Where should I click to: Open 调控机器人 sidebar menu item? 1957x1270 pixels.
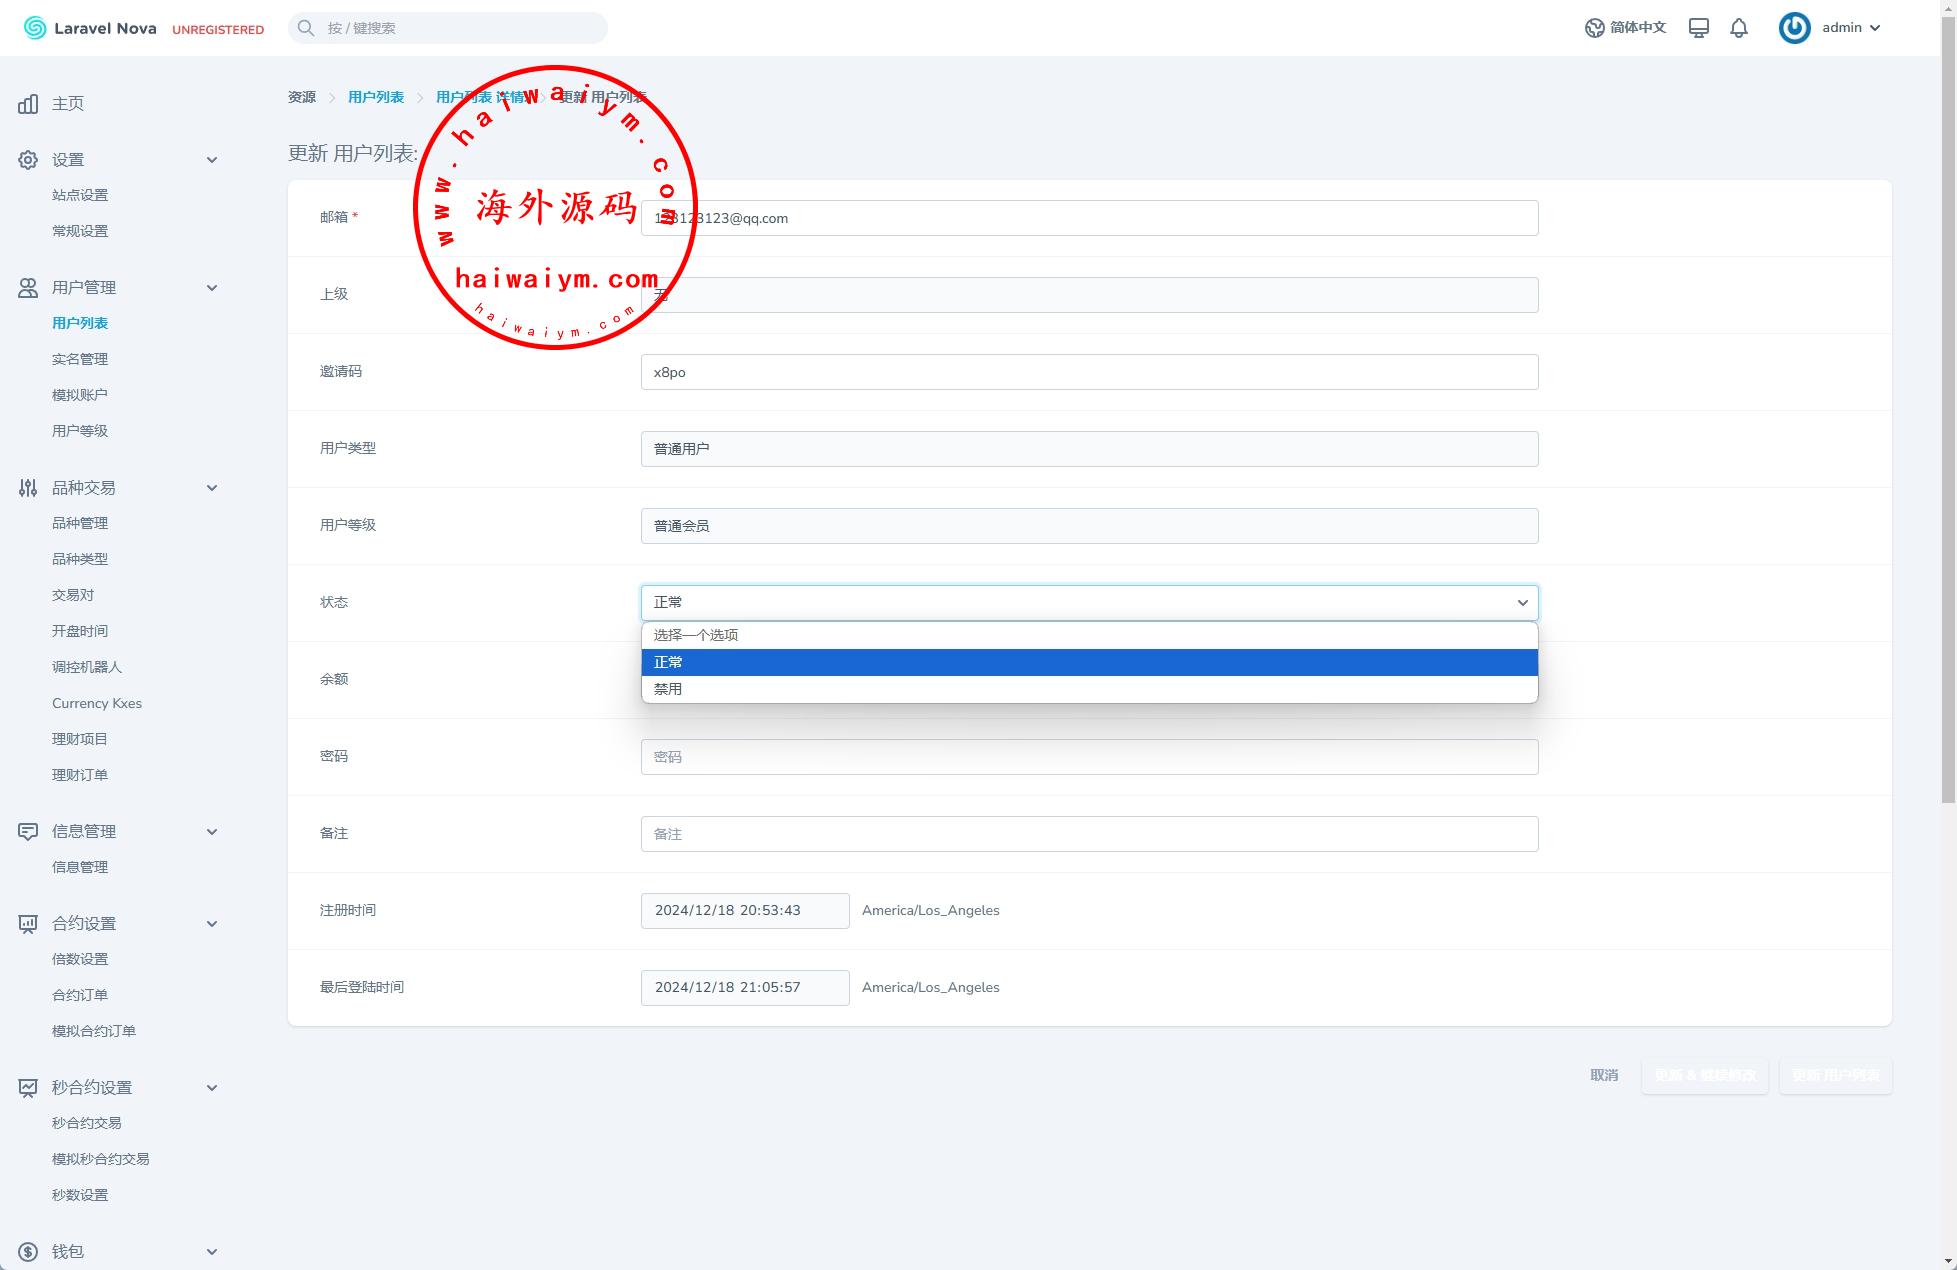coord(87,667)
